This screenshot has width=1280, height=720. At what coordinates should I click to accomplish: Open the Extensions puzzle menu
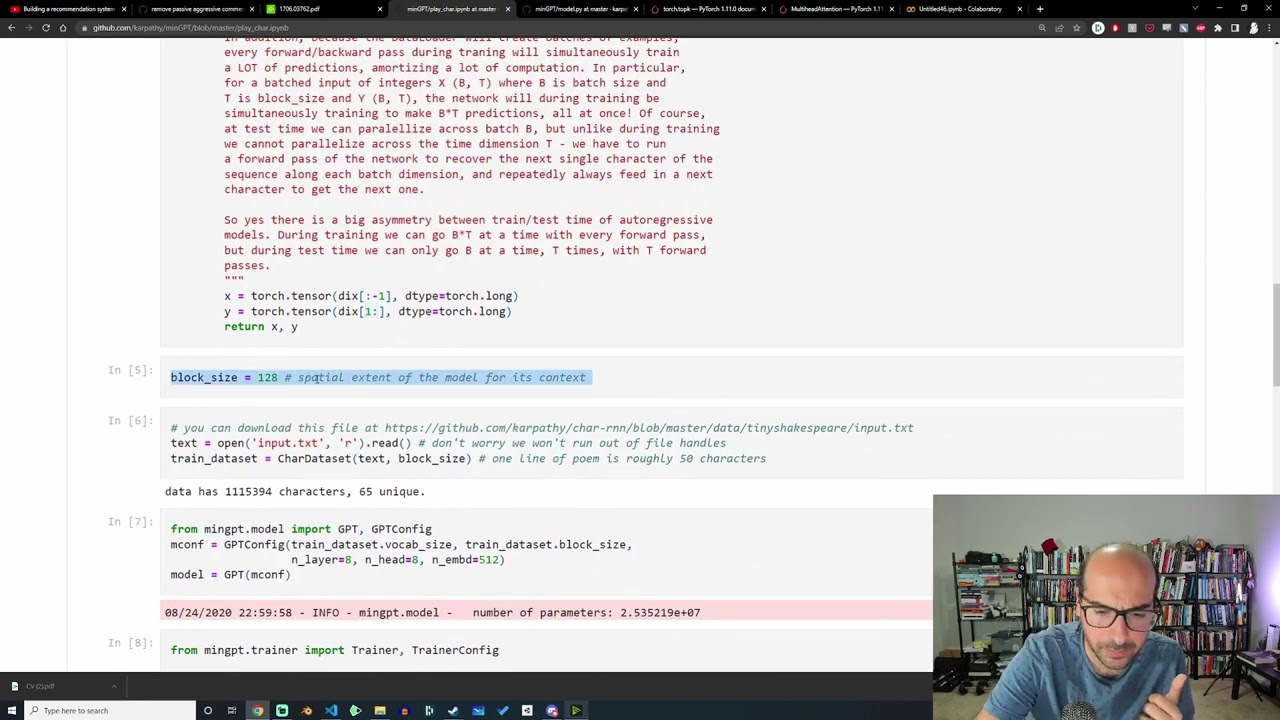click(1217, 28)
